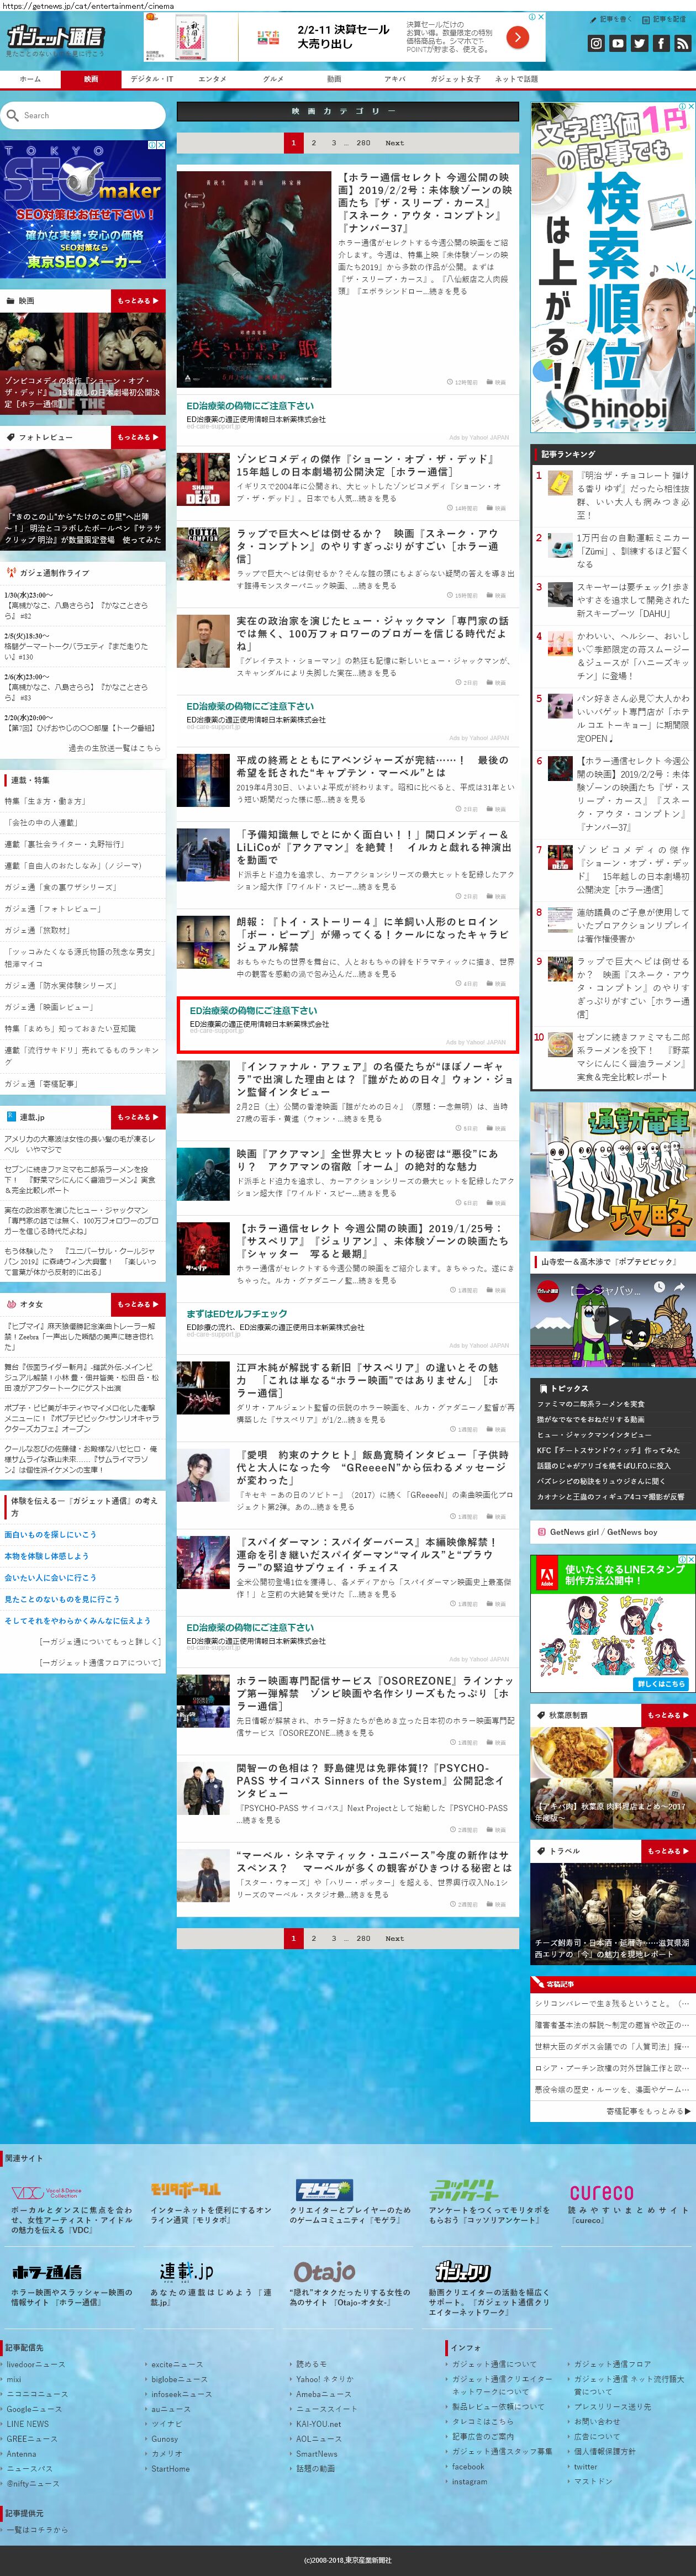Open the エンタメ menu tab

(x=212, y=79)
